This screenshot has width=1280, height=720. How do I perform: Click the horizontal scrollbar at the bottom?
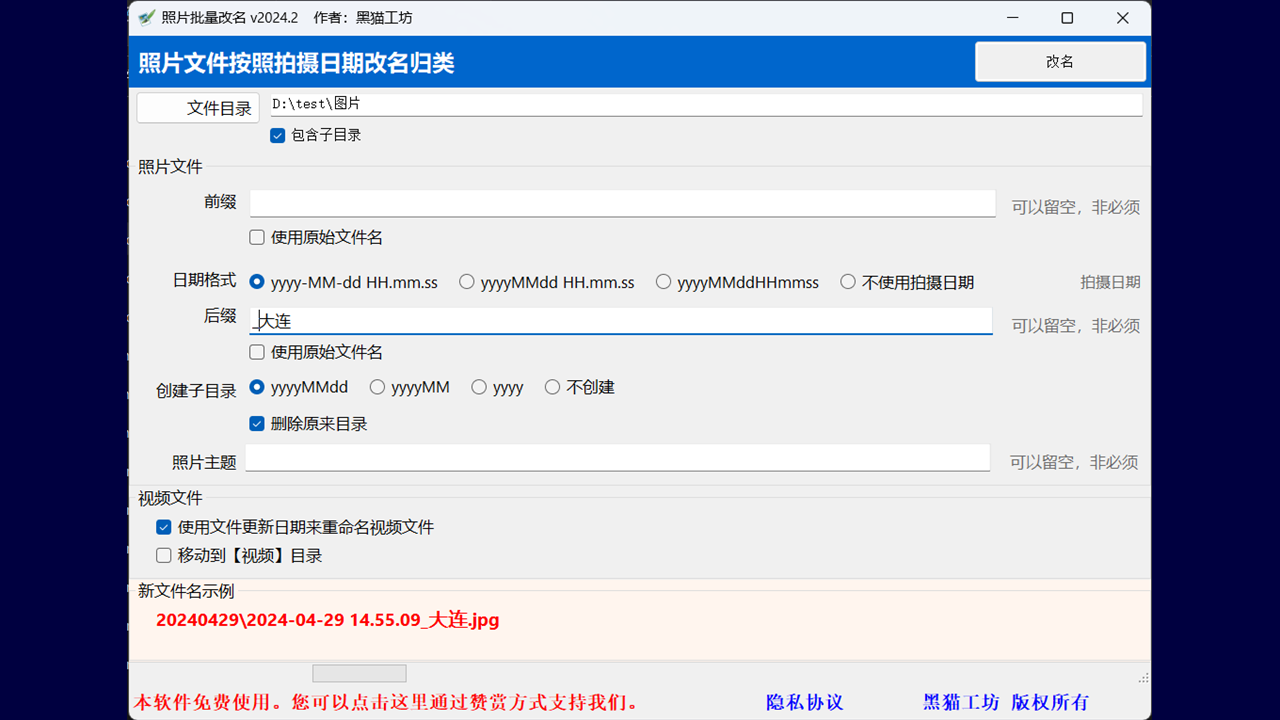pos(358,672)
